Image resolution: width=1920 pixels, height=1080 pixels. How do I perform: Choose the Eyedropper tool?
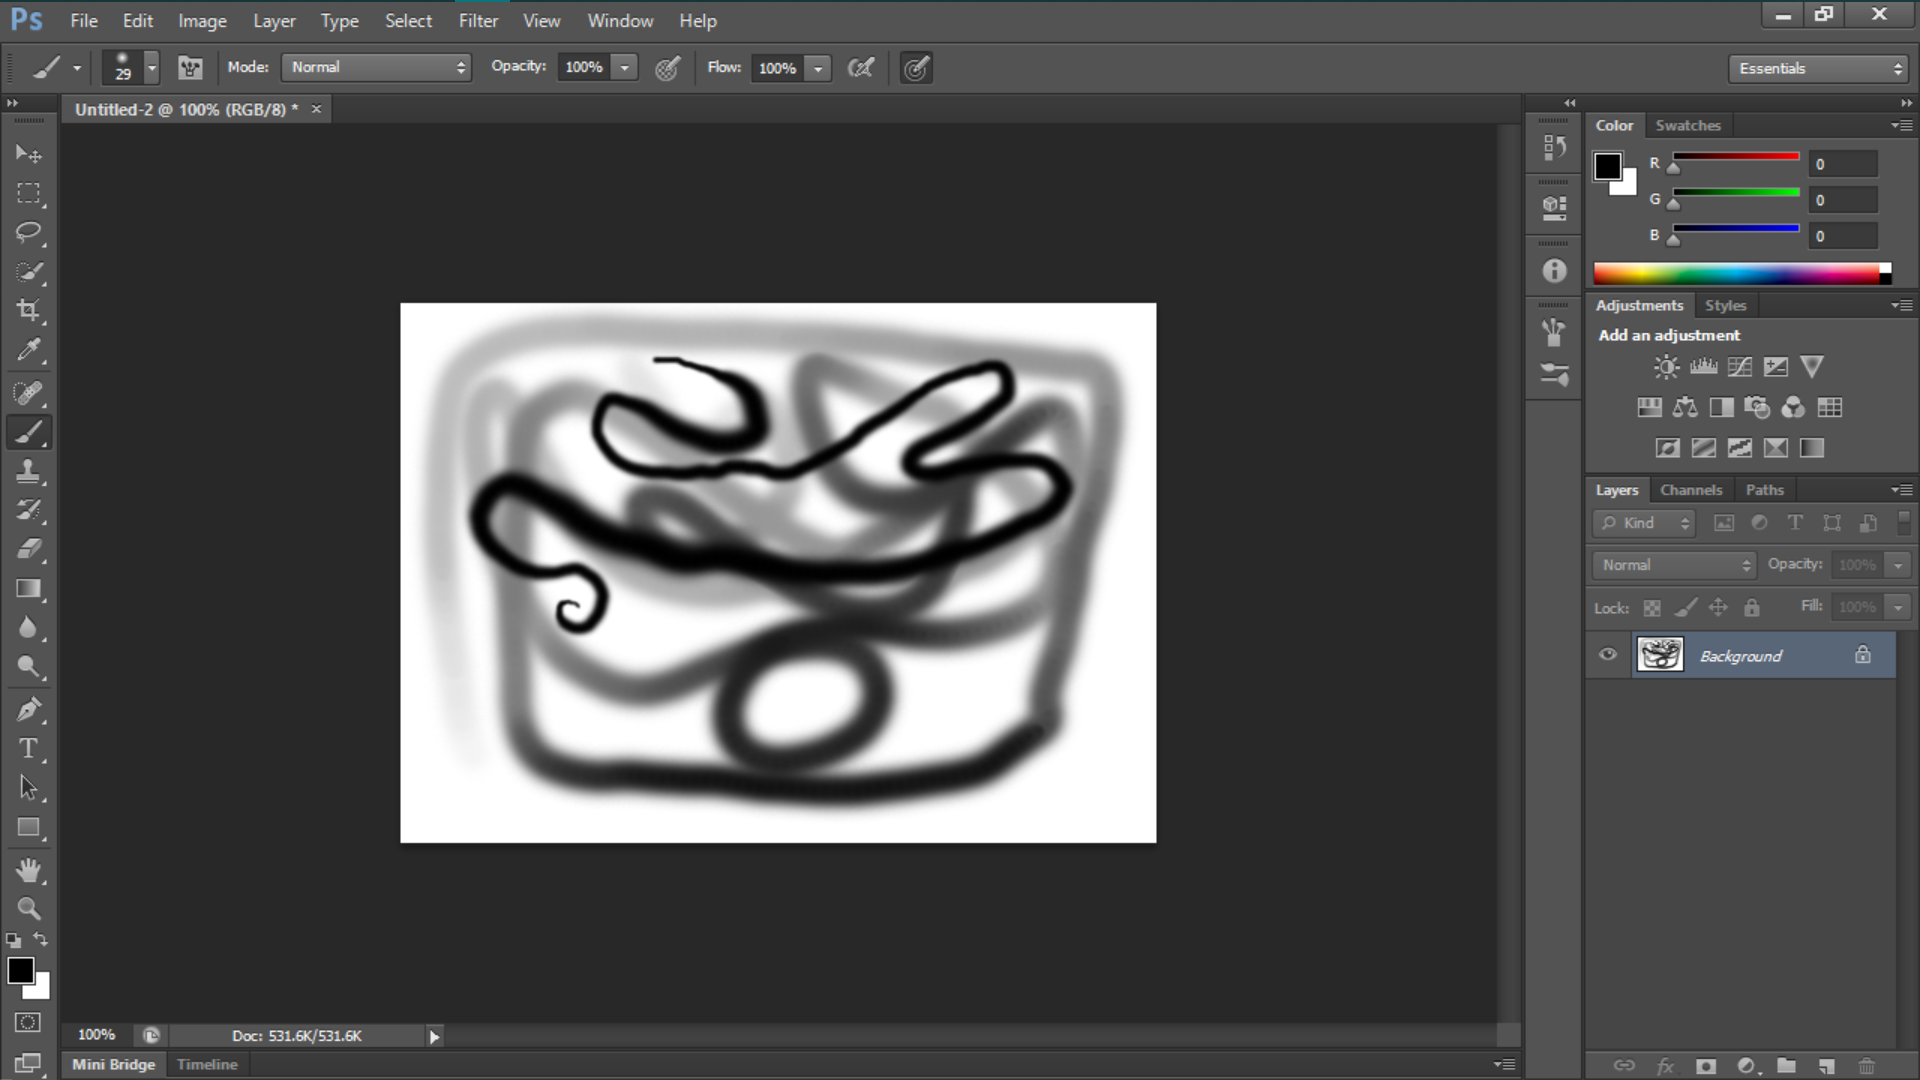click(x=29, y=351)
